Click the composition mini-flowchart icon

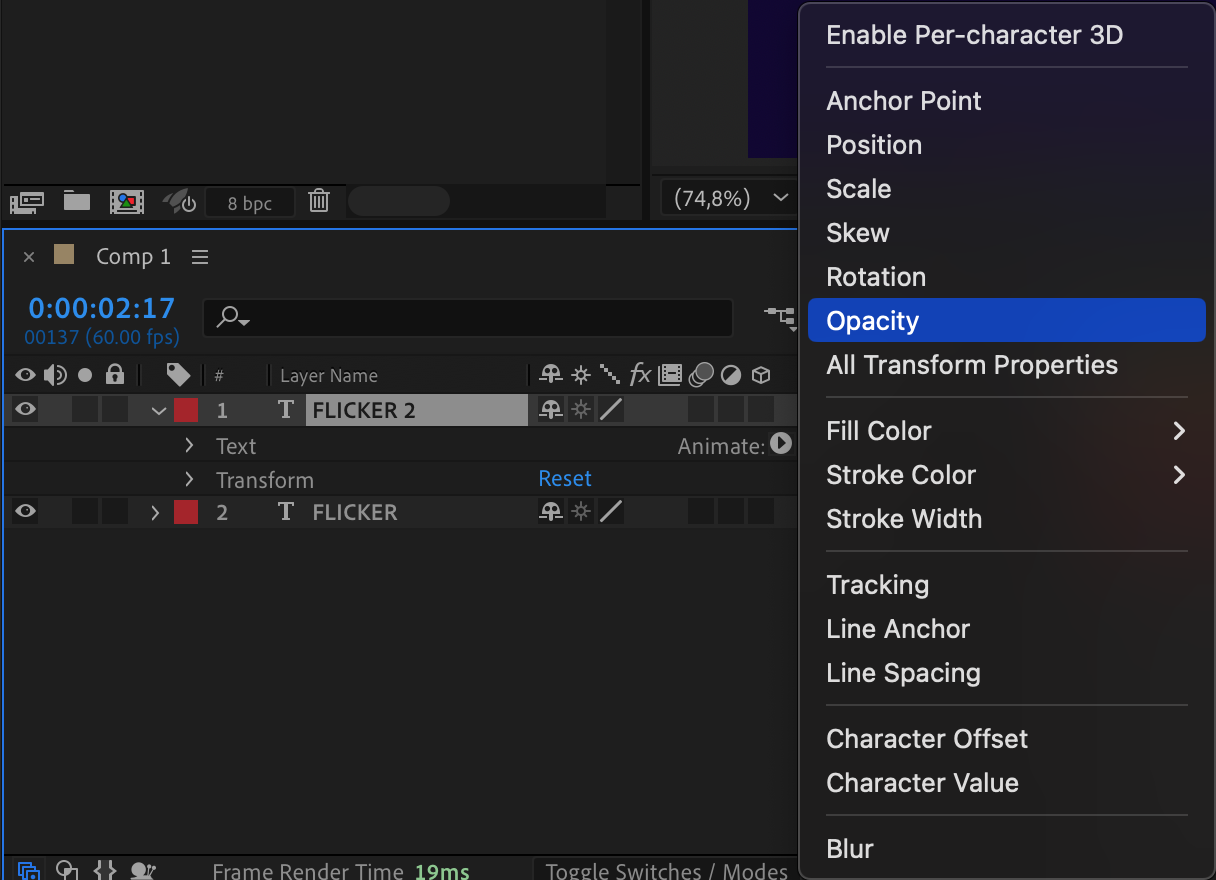(780, 317)
